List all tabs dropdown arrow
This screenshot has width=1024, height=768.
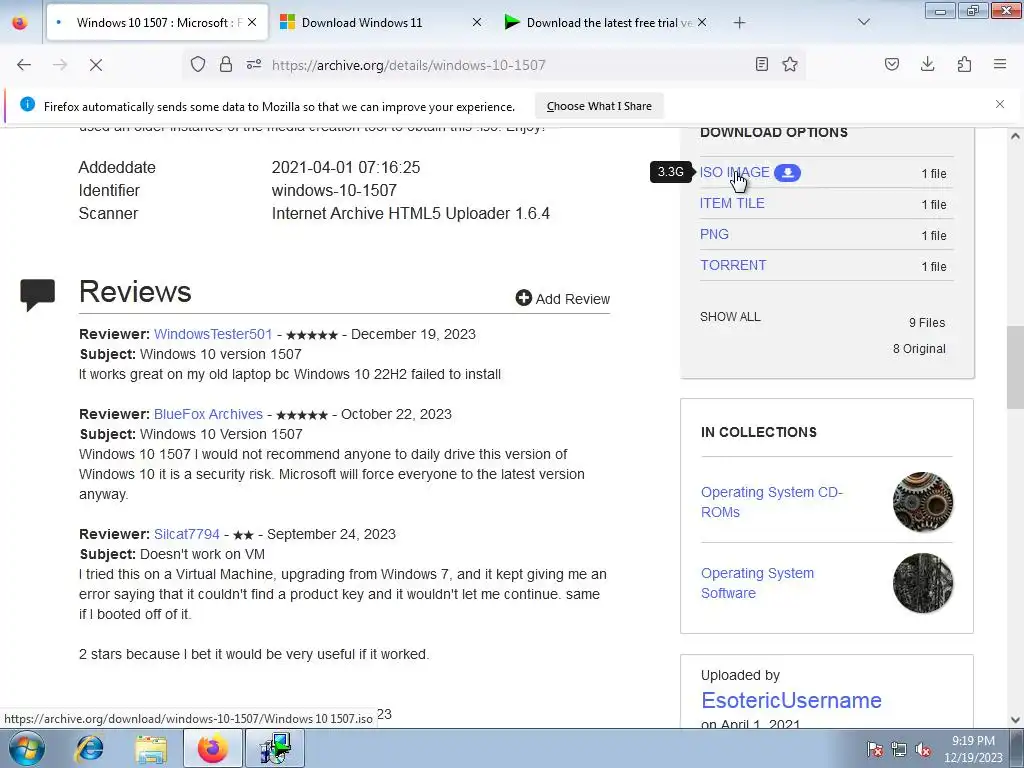(864, 22)
